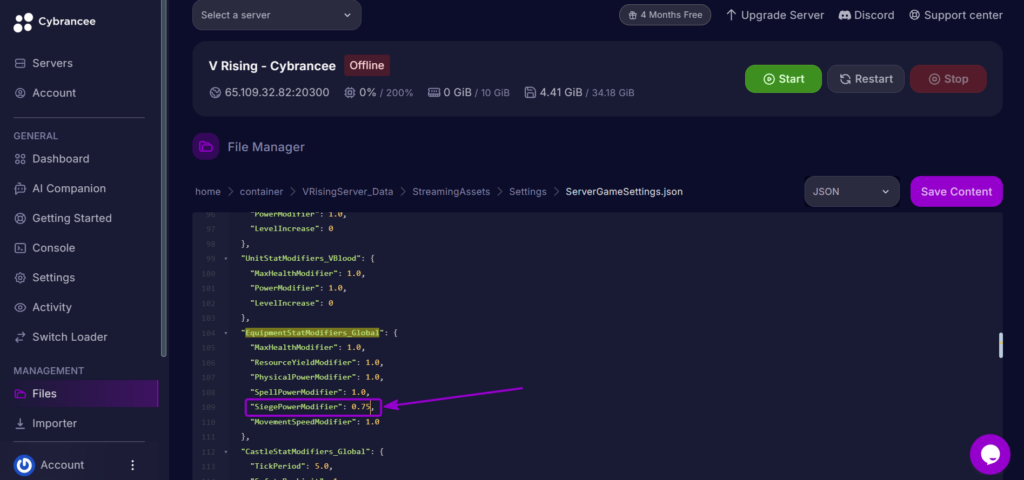Open the Console terminal icon
This screenshot has height=480, width=1024.
(20, 248)
